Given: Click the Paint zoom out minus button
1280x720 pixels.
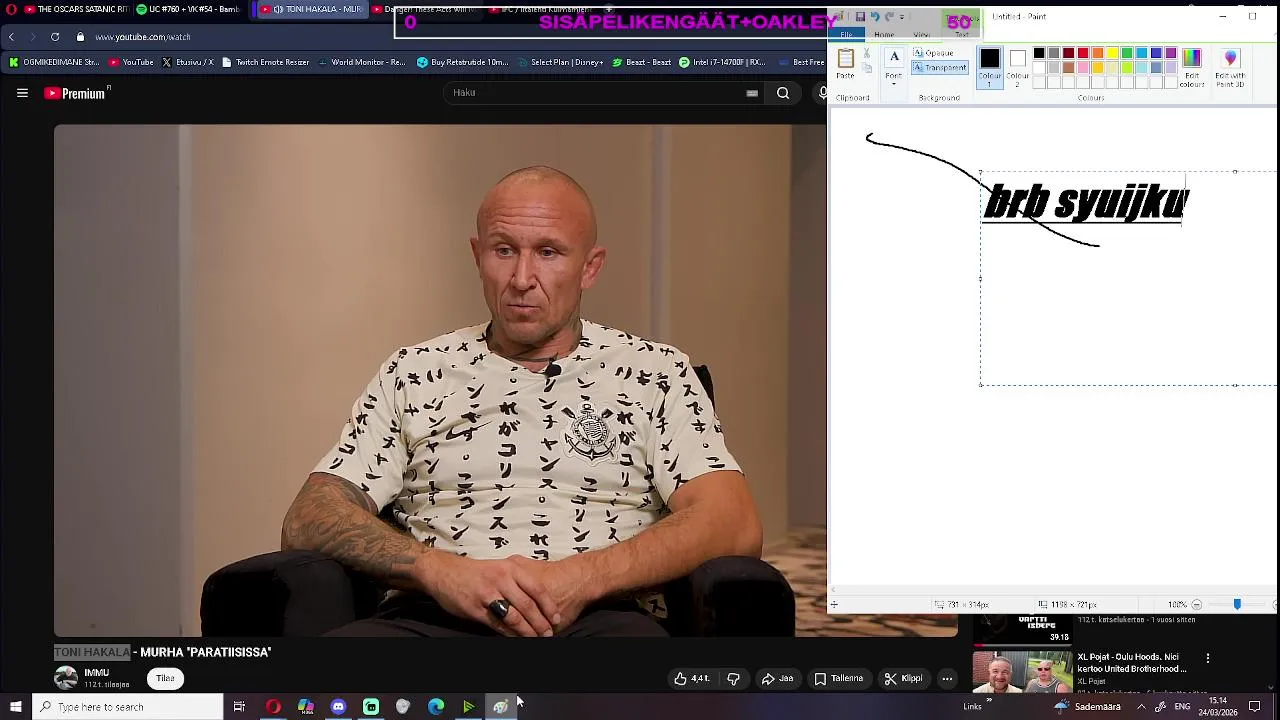Looking at the screenshot, I should [1196, 604].
